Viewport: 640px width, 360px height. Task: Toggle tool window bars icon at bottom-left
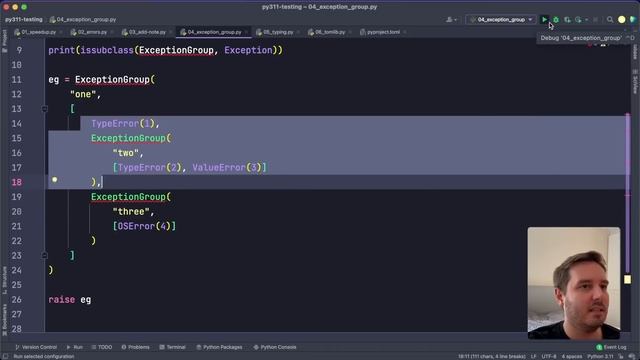click(5, 357)
